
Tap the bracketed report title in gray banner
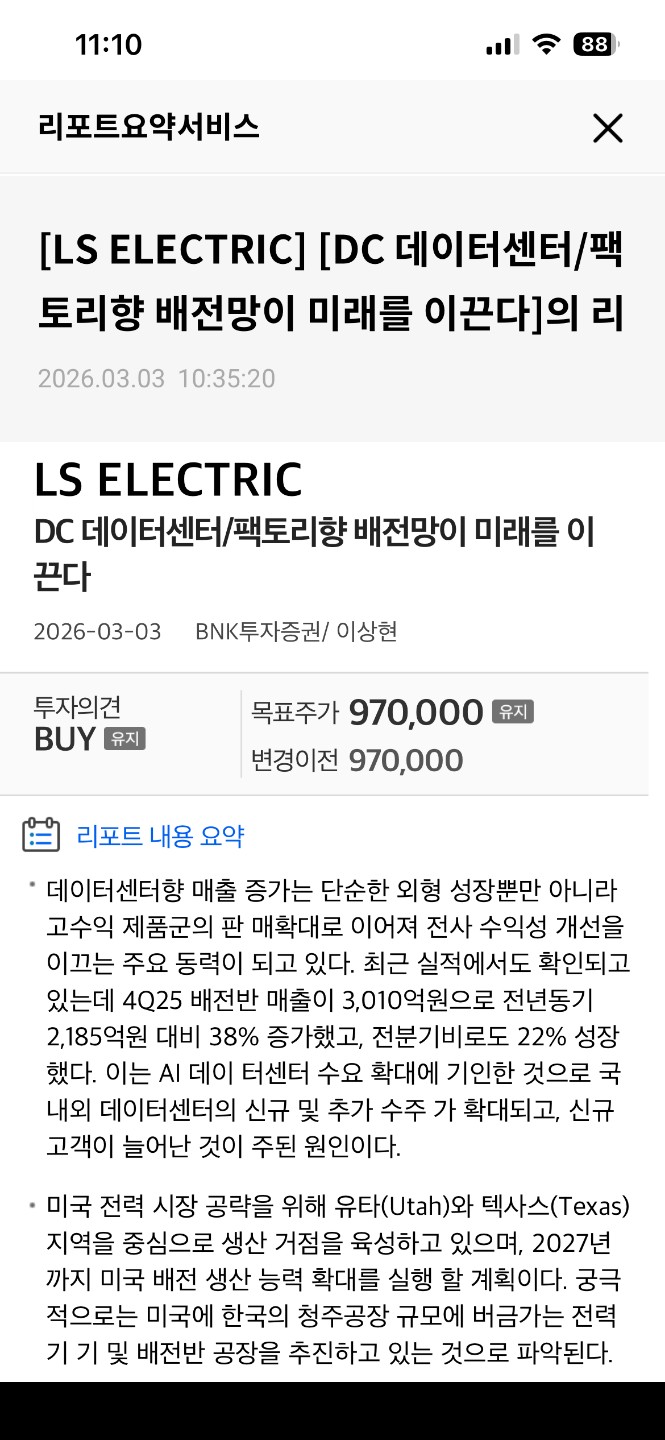(x=331, y=283)
